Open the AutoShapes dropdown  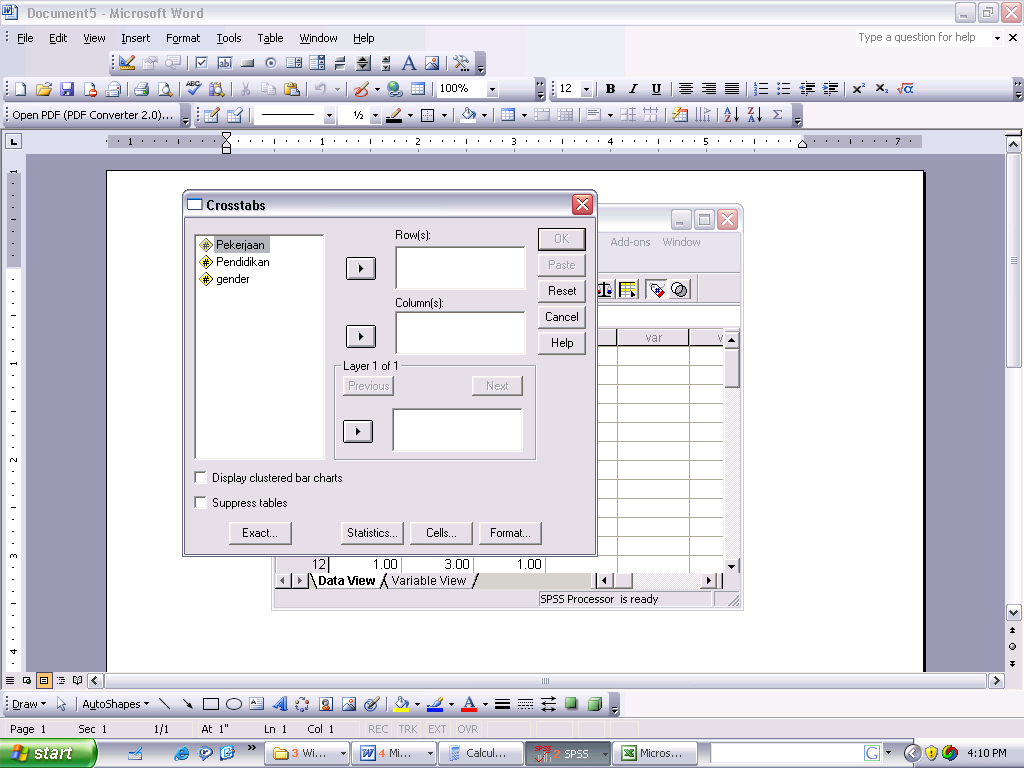[116, 704]
